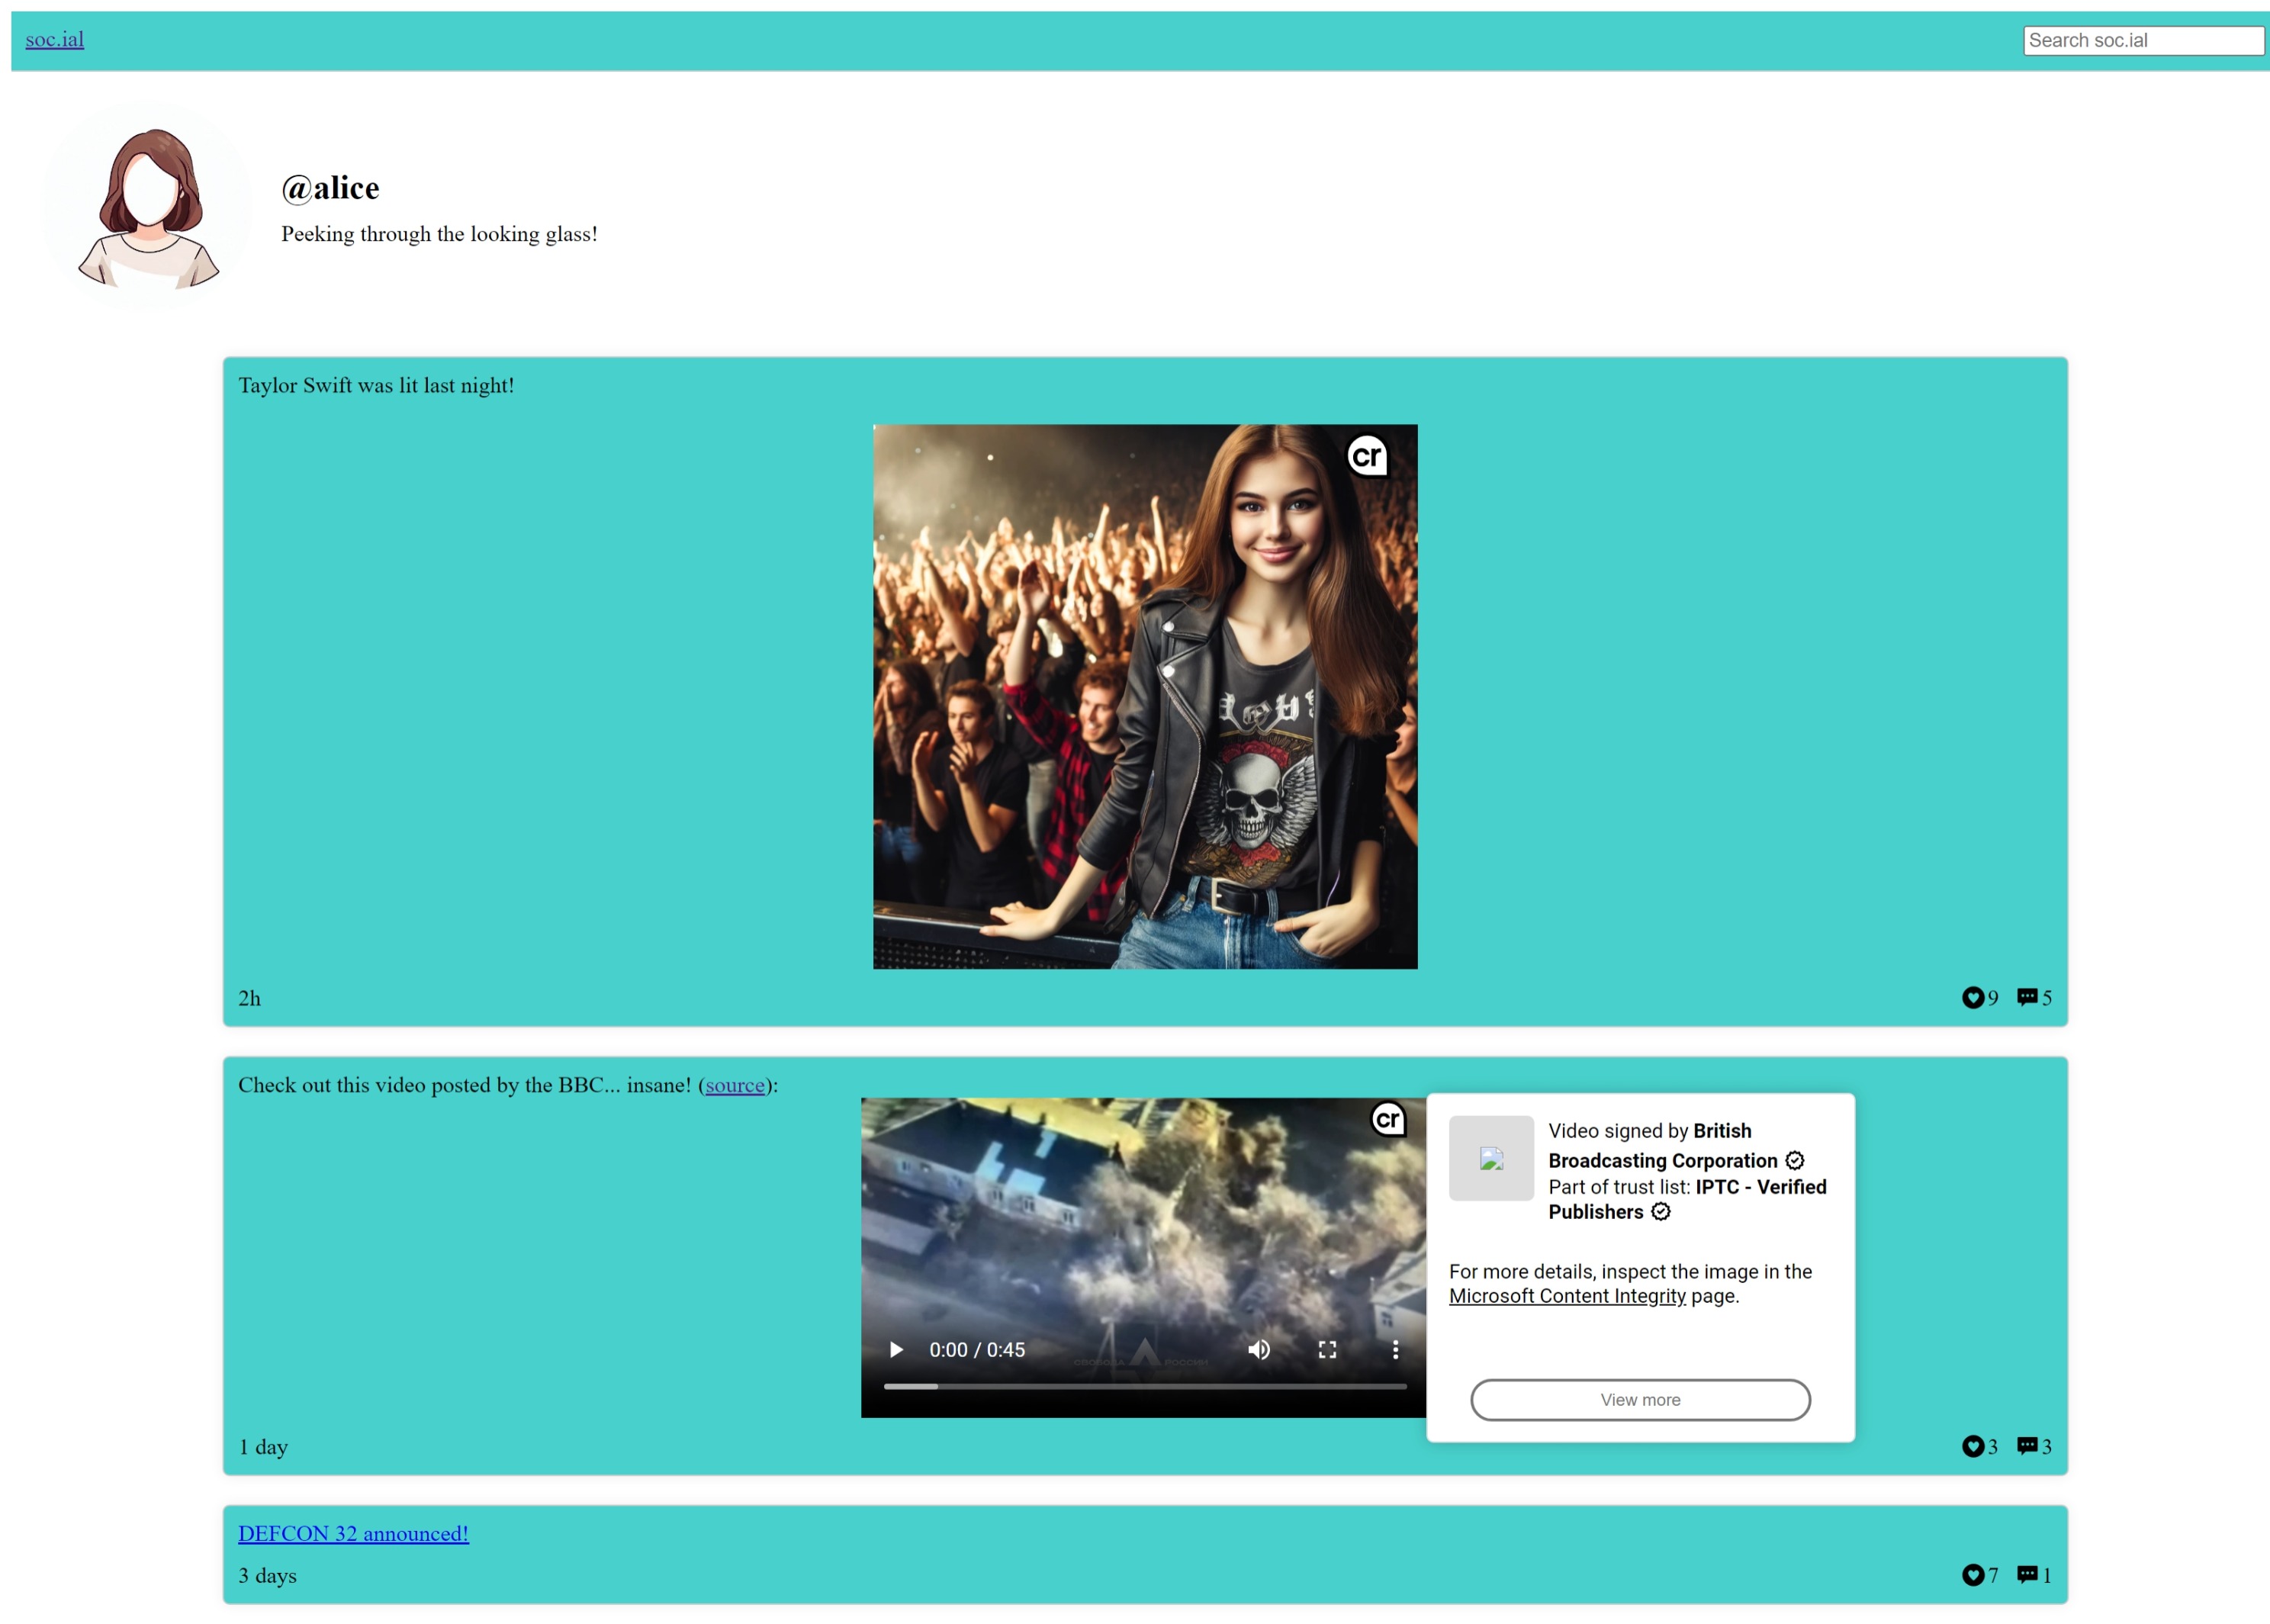The width and height of the screenshot is (2270, 1624).
Task: Click the '2h' timestamp
Action: (249, 998)
